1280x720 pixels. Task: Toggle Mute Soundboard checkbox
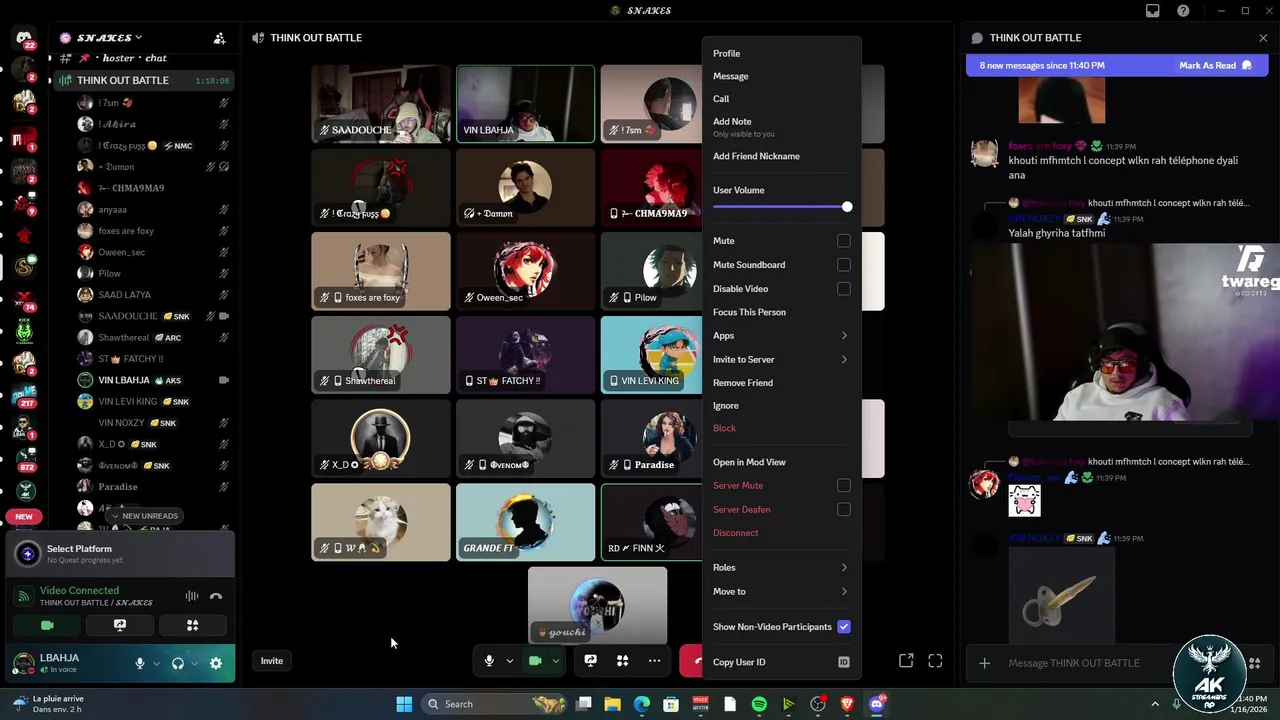(844, 265)
